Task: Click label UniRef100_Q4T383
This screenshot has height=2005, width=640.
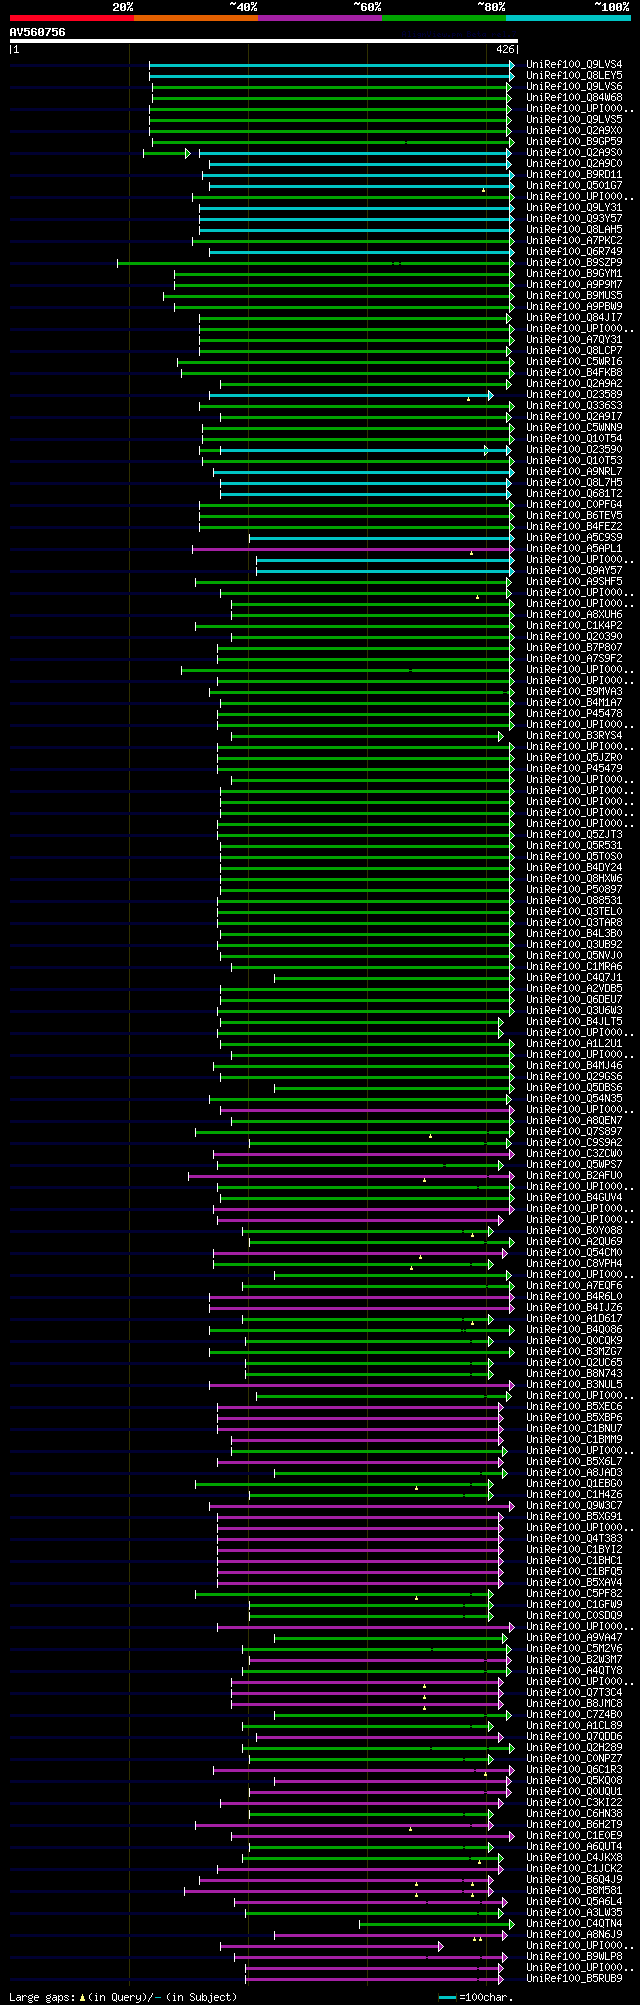Action: (574, 1539)
